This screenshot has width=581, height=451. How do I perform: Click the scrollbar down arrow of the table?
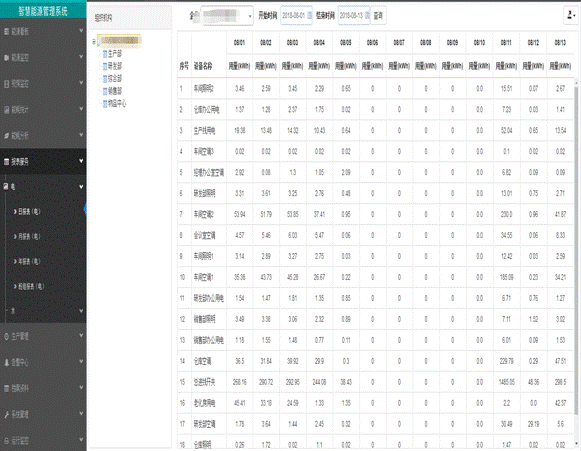point(576,443)
